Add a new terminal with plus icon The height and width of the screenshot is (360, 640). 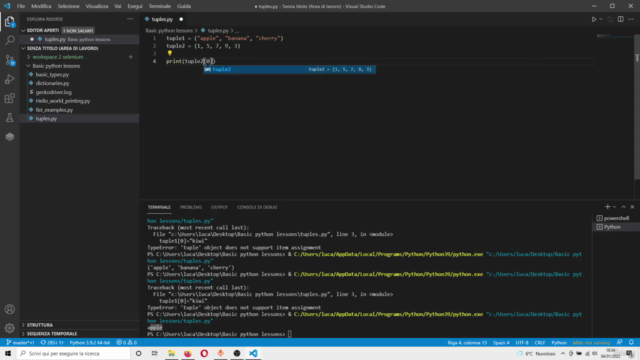click(x=607, y=207)
